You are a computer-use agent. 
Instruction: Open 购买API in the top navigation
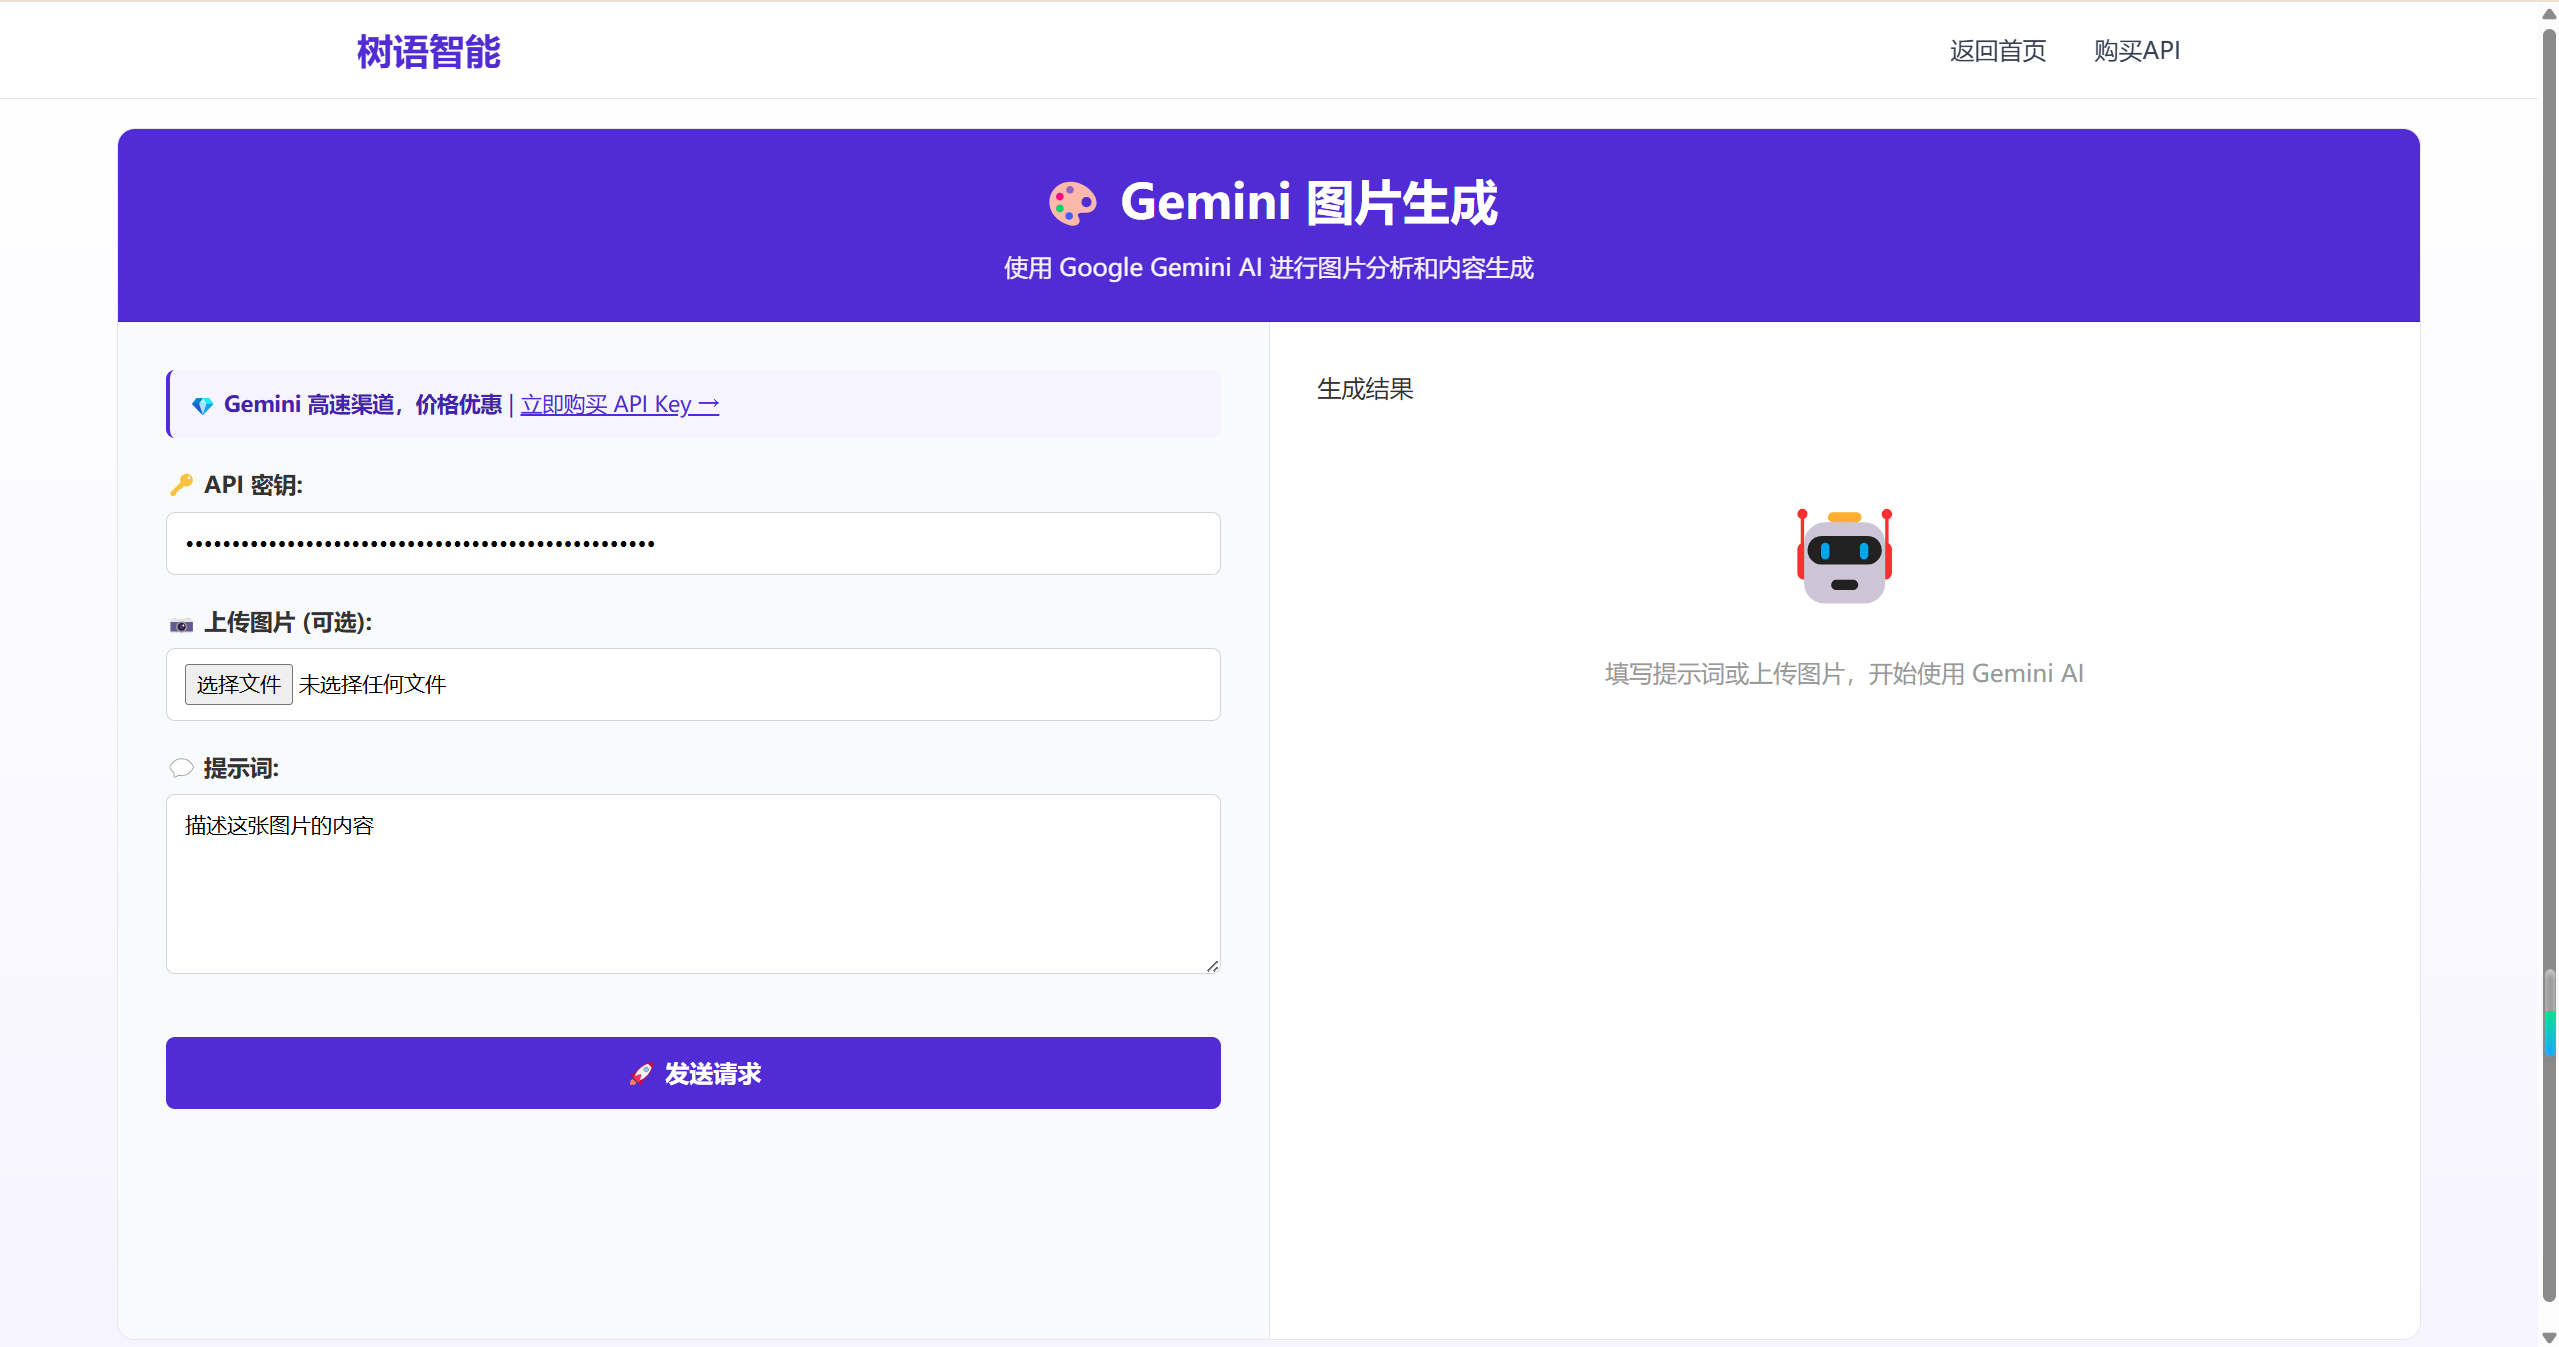point(2137,51)
